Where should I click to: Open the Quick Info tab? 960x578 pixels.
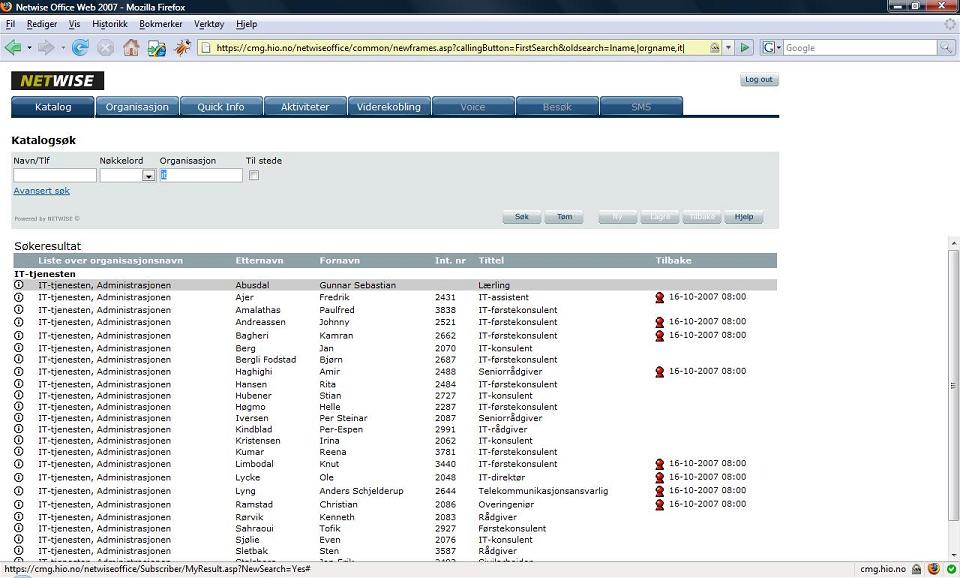[221, 107]
